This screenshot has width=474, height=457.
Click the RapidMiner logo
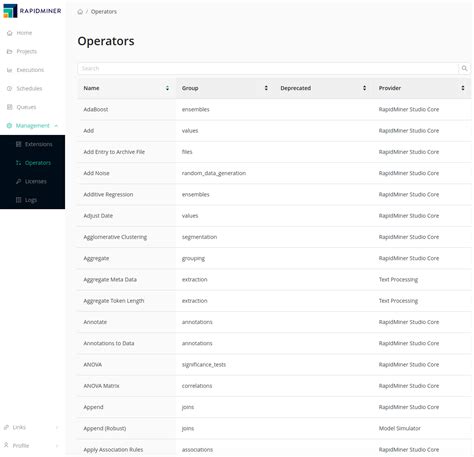[x=32, y=11]
